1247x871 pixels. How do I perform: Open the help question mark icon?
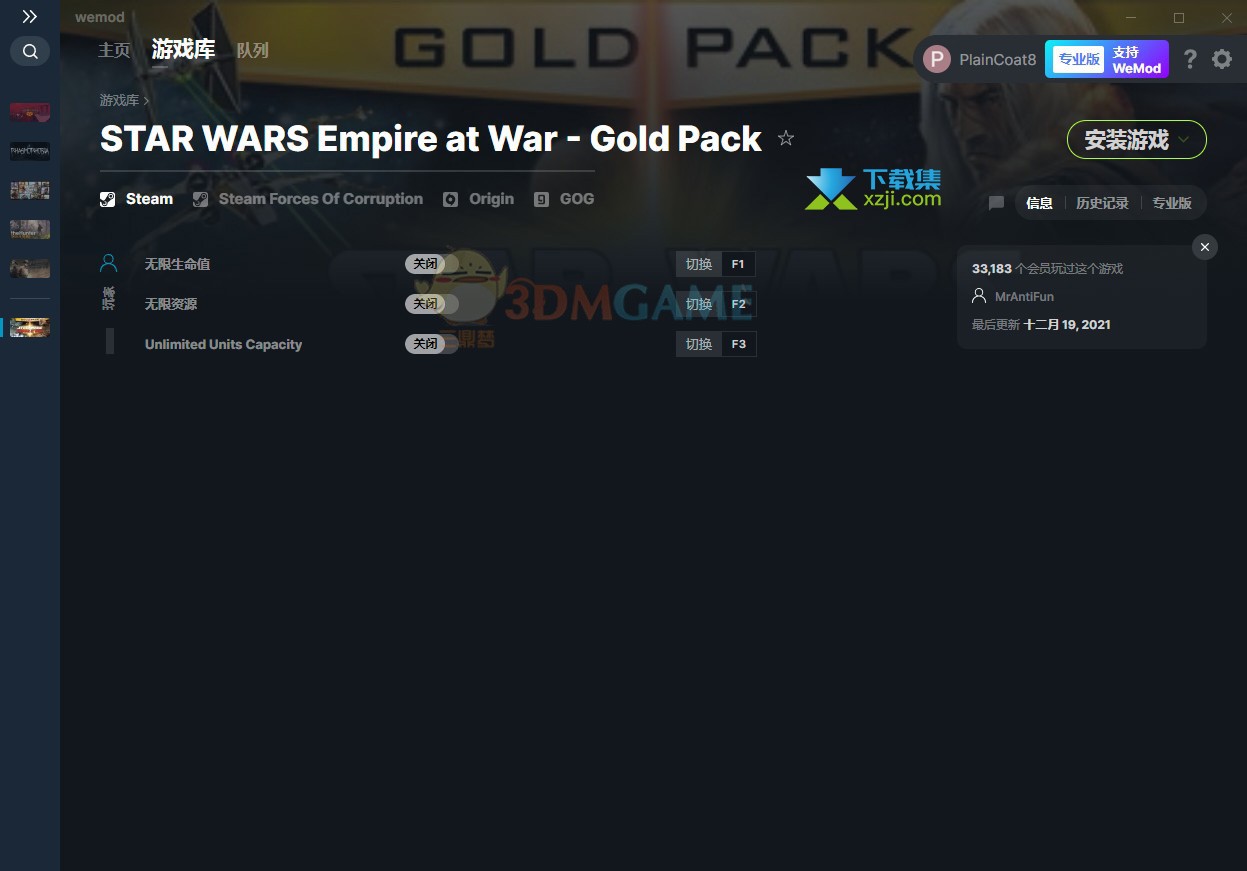point(1189,59)
